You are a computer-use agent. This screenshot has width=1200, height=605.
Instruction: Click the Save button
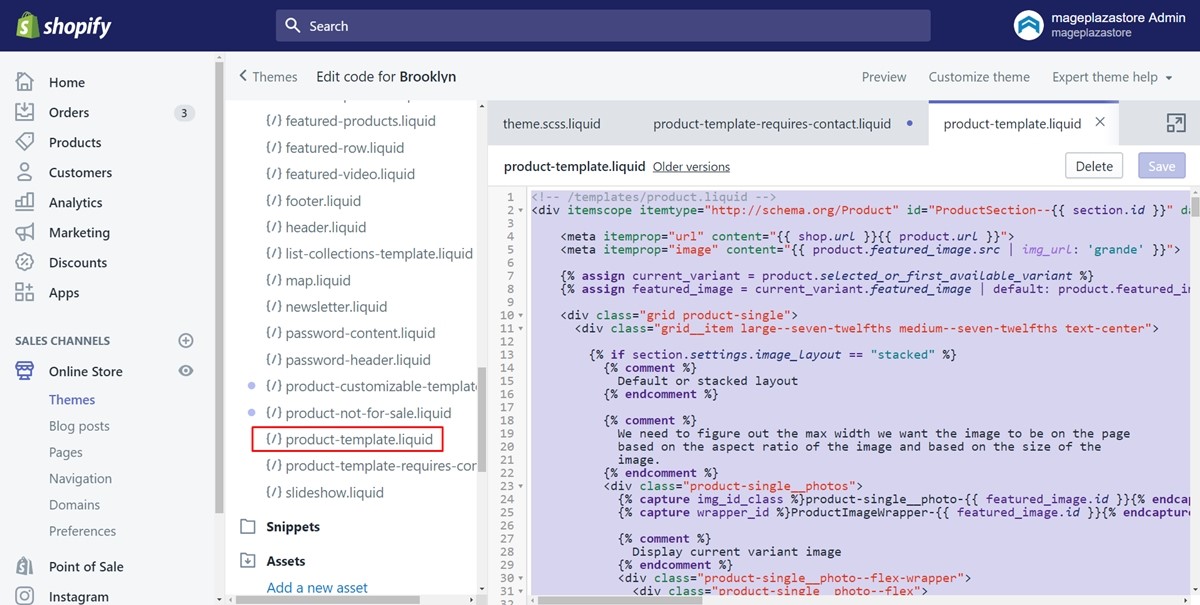[x=1161, y=166]
